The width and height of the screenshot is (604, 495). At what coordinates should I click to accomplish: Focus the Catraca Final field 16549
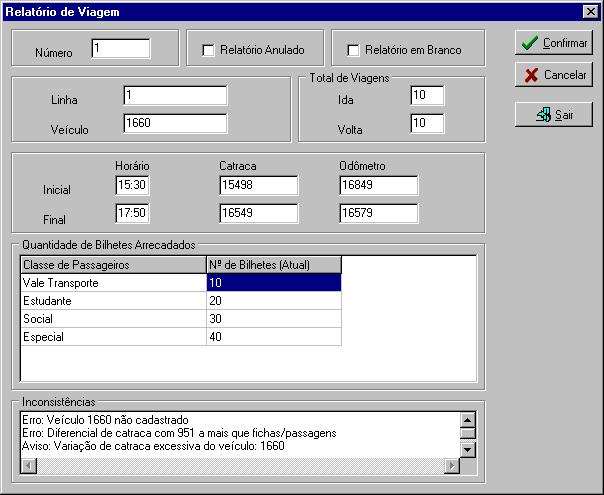click(x=259, y=213)
